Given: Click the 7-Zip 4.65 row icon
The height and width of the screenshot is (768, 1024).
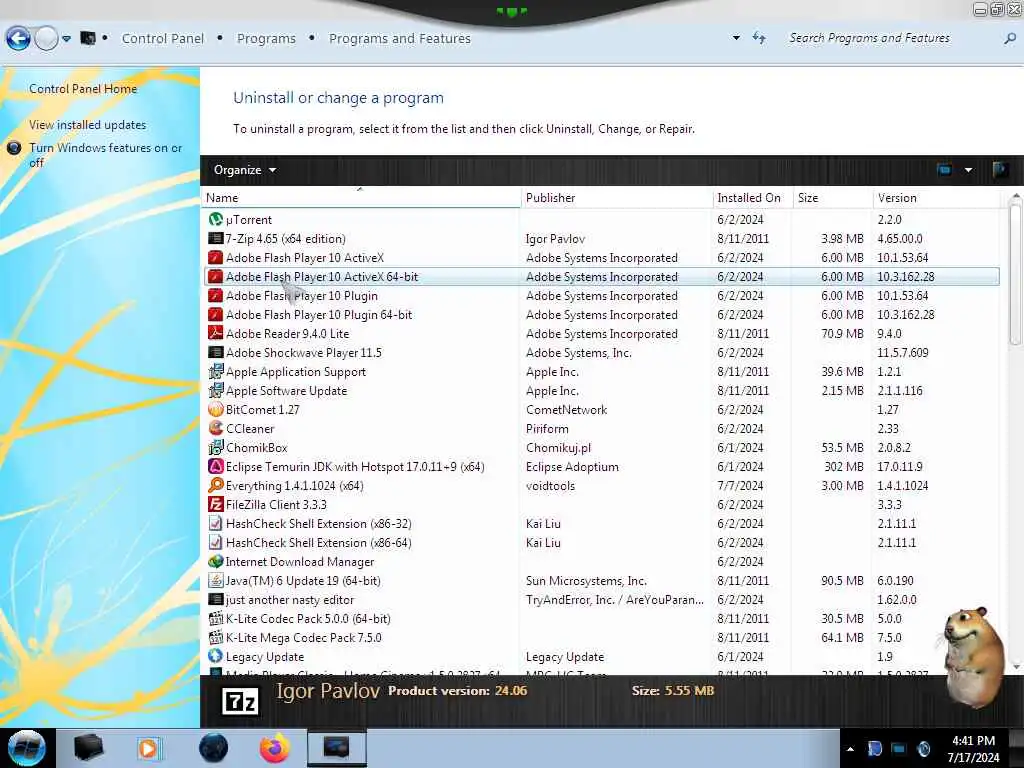Looking at the screenshot, I should point(216,238).
